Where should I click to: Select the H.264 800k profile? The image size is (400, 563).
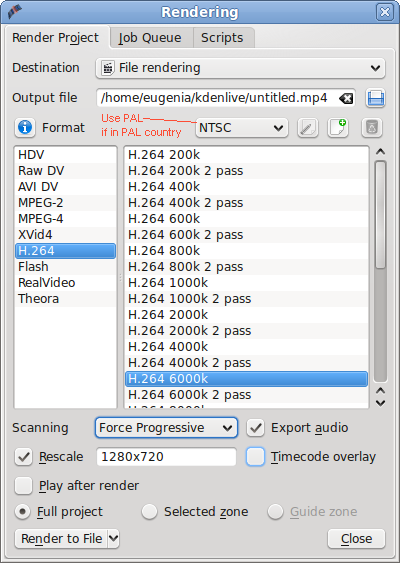(246, 251)
